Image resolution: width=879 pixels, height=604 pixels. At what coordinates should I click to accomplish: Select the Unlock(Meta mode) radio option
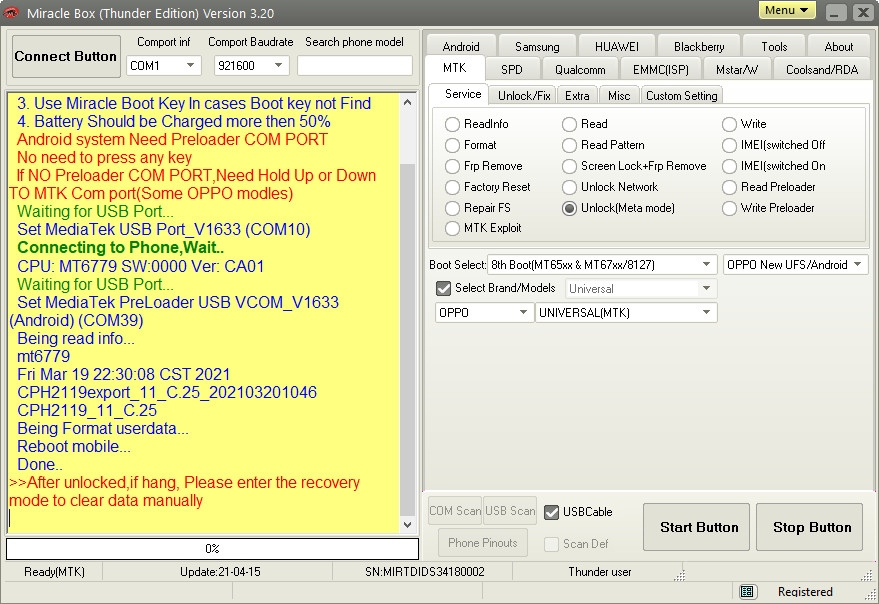pyautogui.click(x=569, y=208)
